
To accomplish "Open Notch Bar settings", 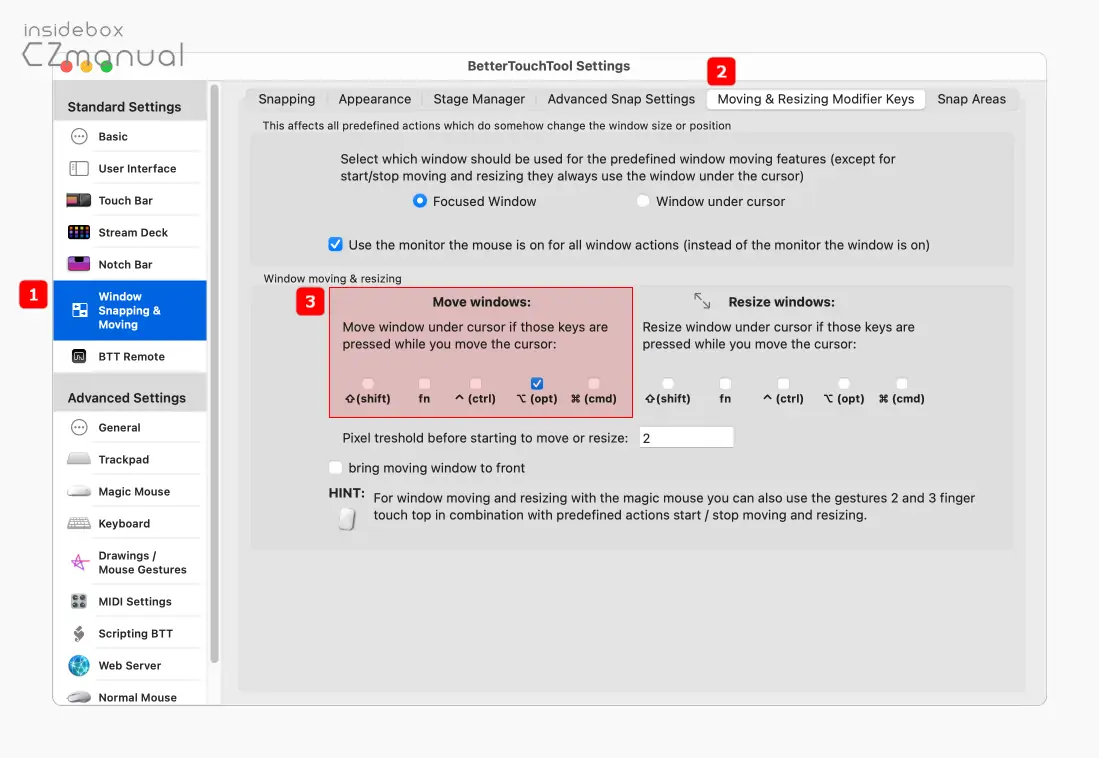I will pos(130,264).
